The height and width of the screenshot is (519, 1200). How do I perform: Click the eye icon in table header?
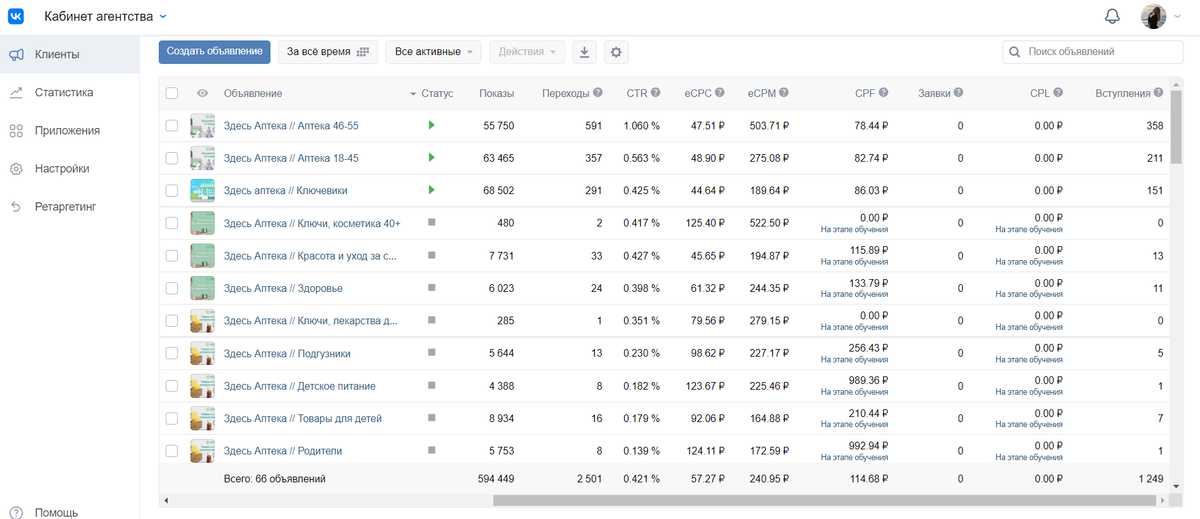pos(203,93)
